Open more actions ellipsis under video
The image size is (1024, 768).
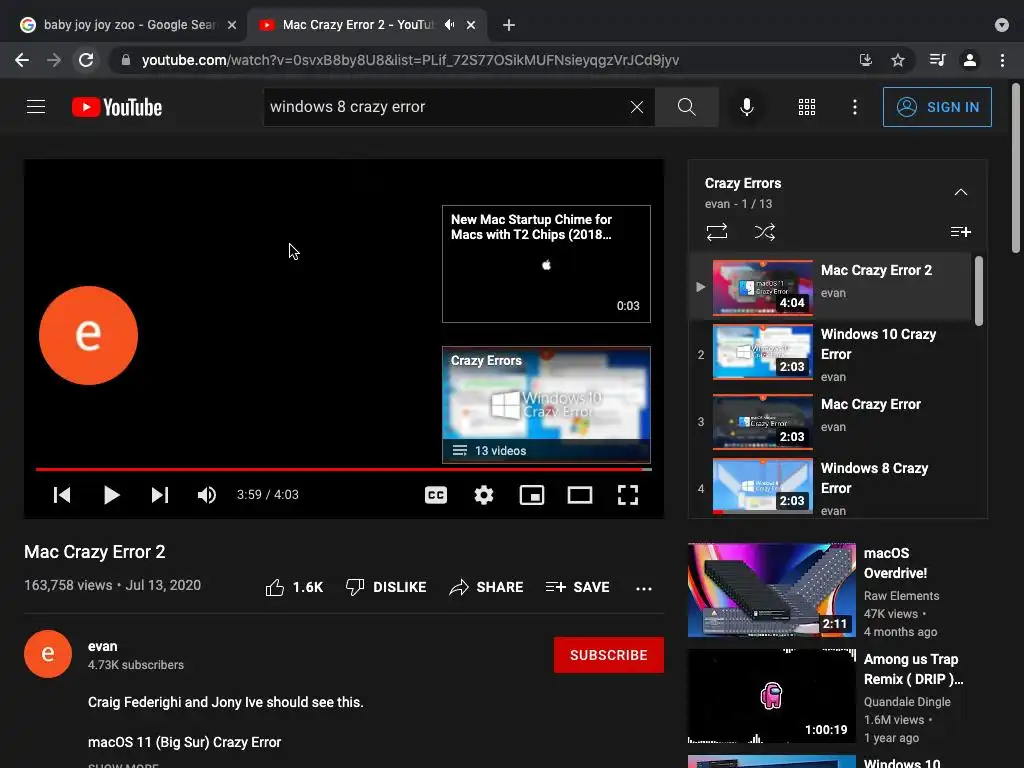(644, 588)
